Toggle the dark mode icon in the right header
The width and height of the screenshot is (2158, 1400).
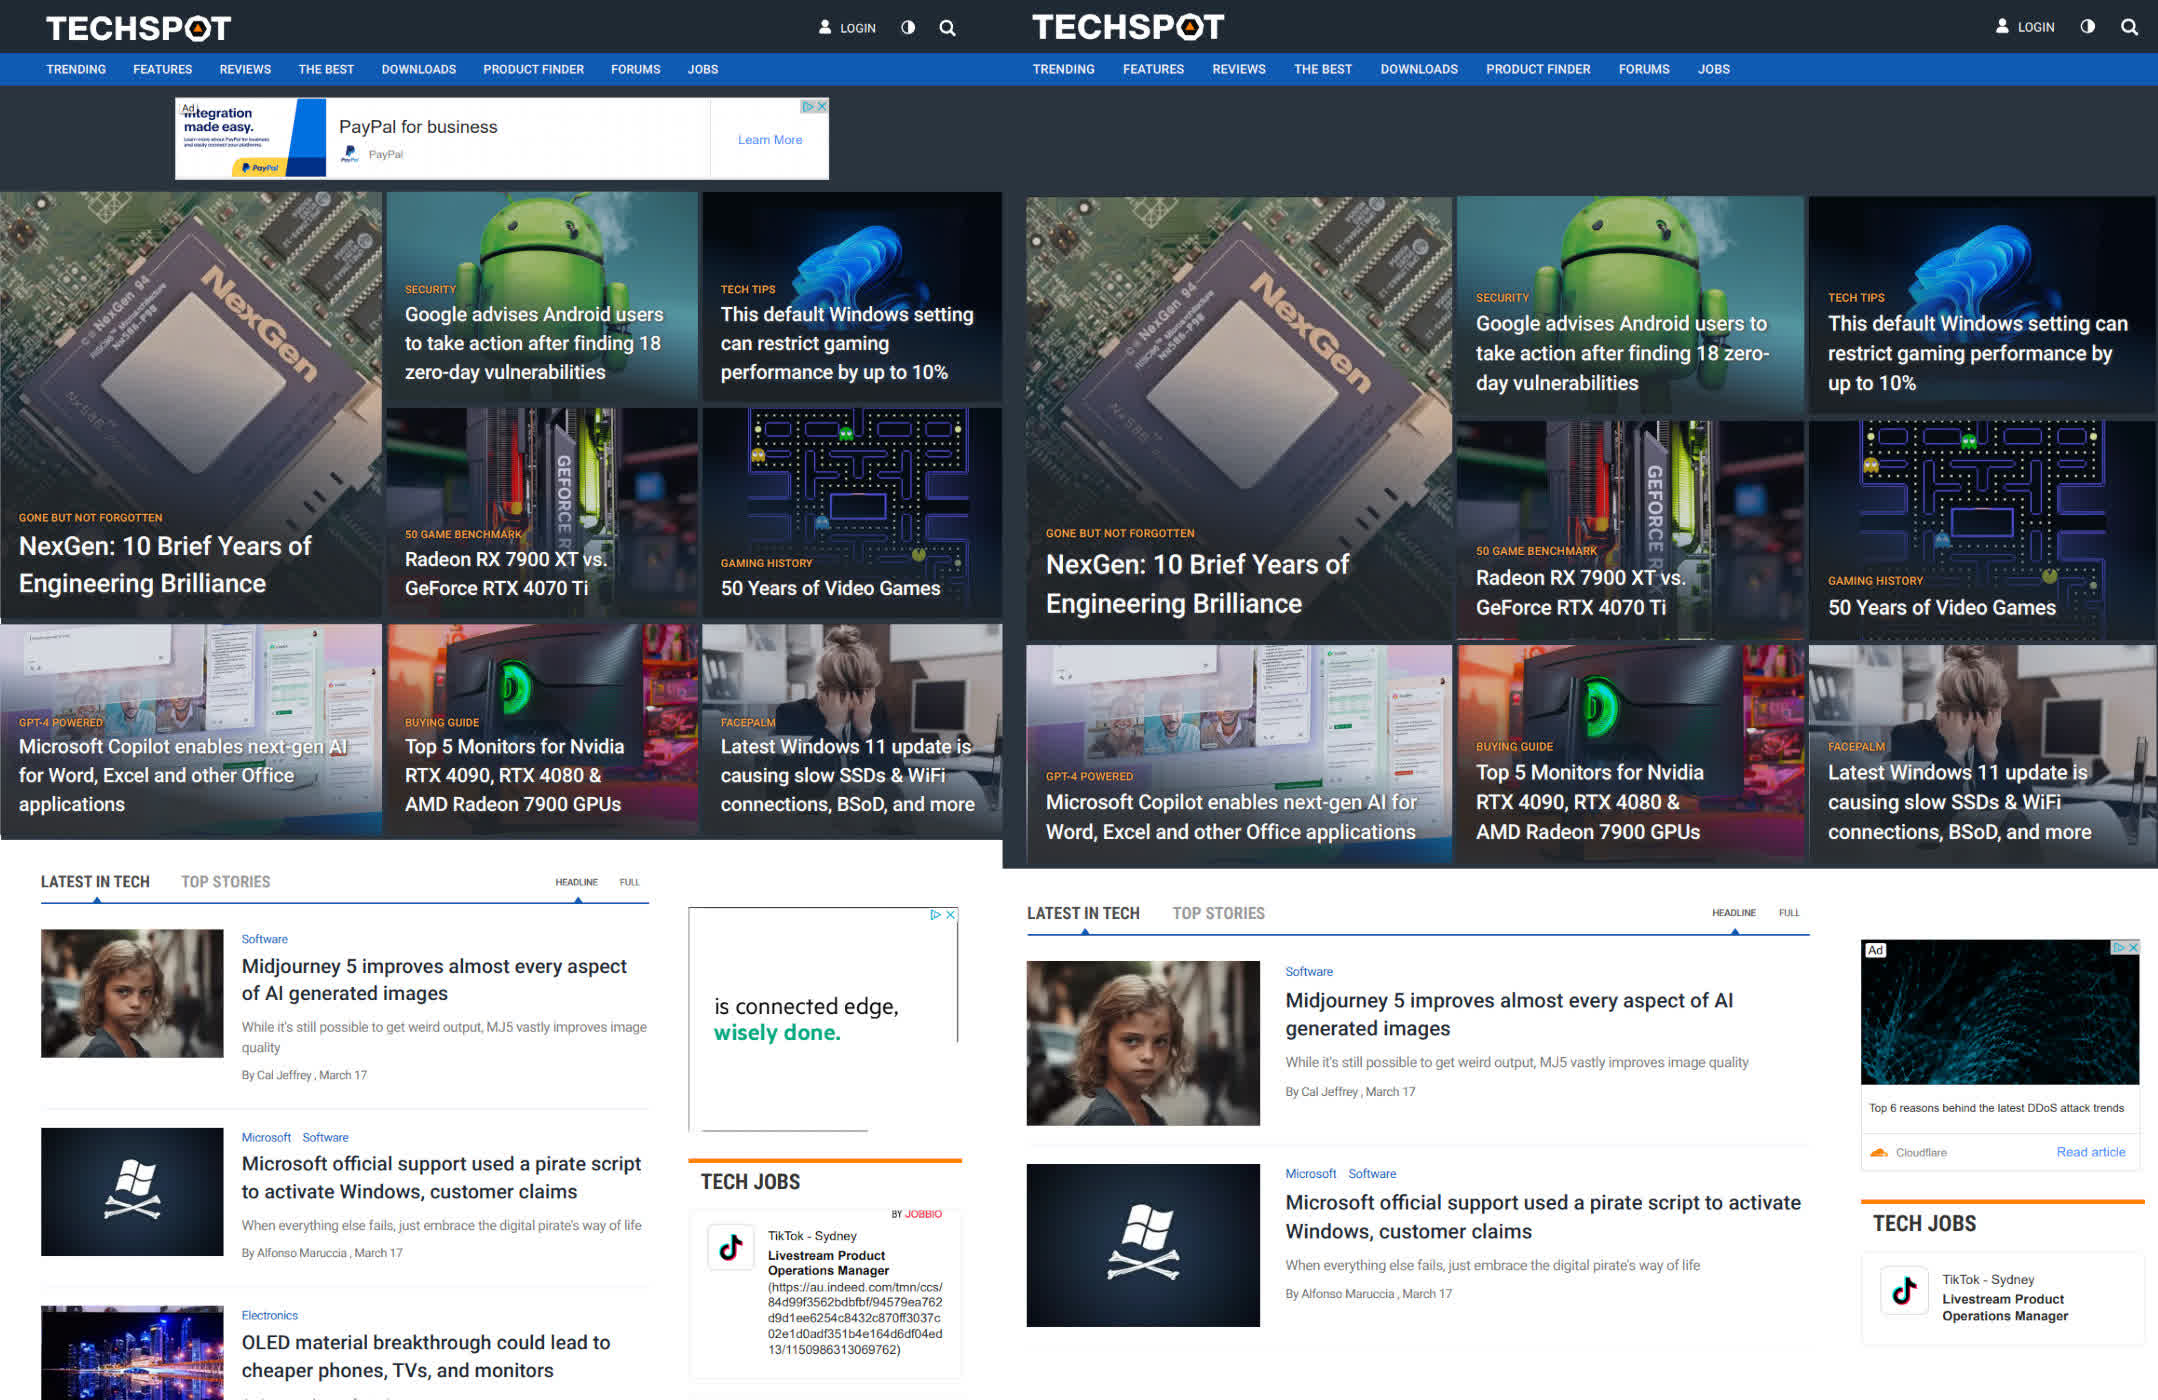2088,26
